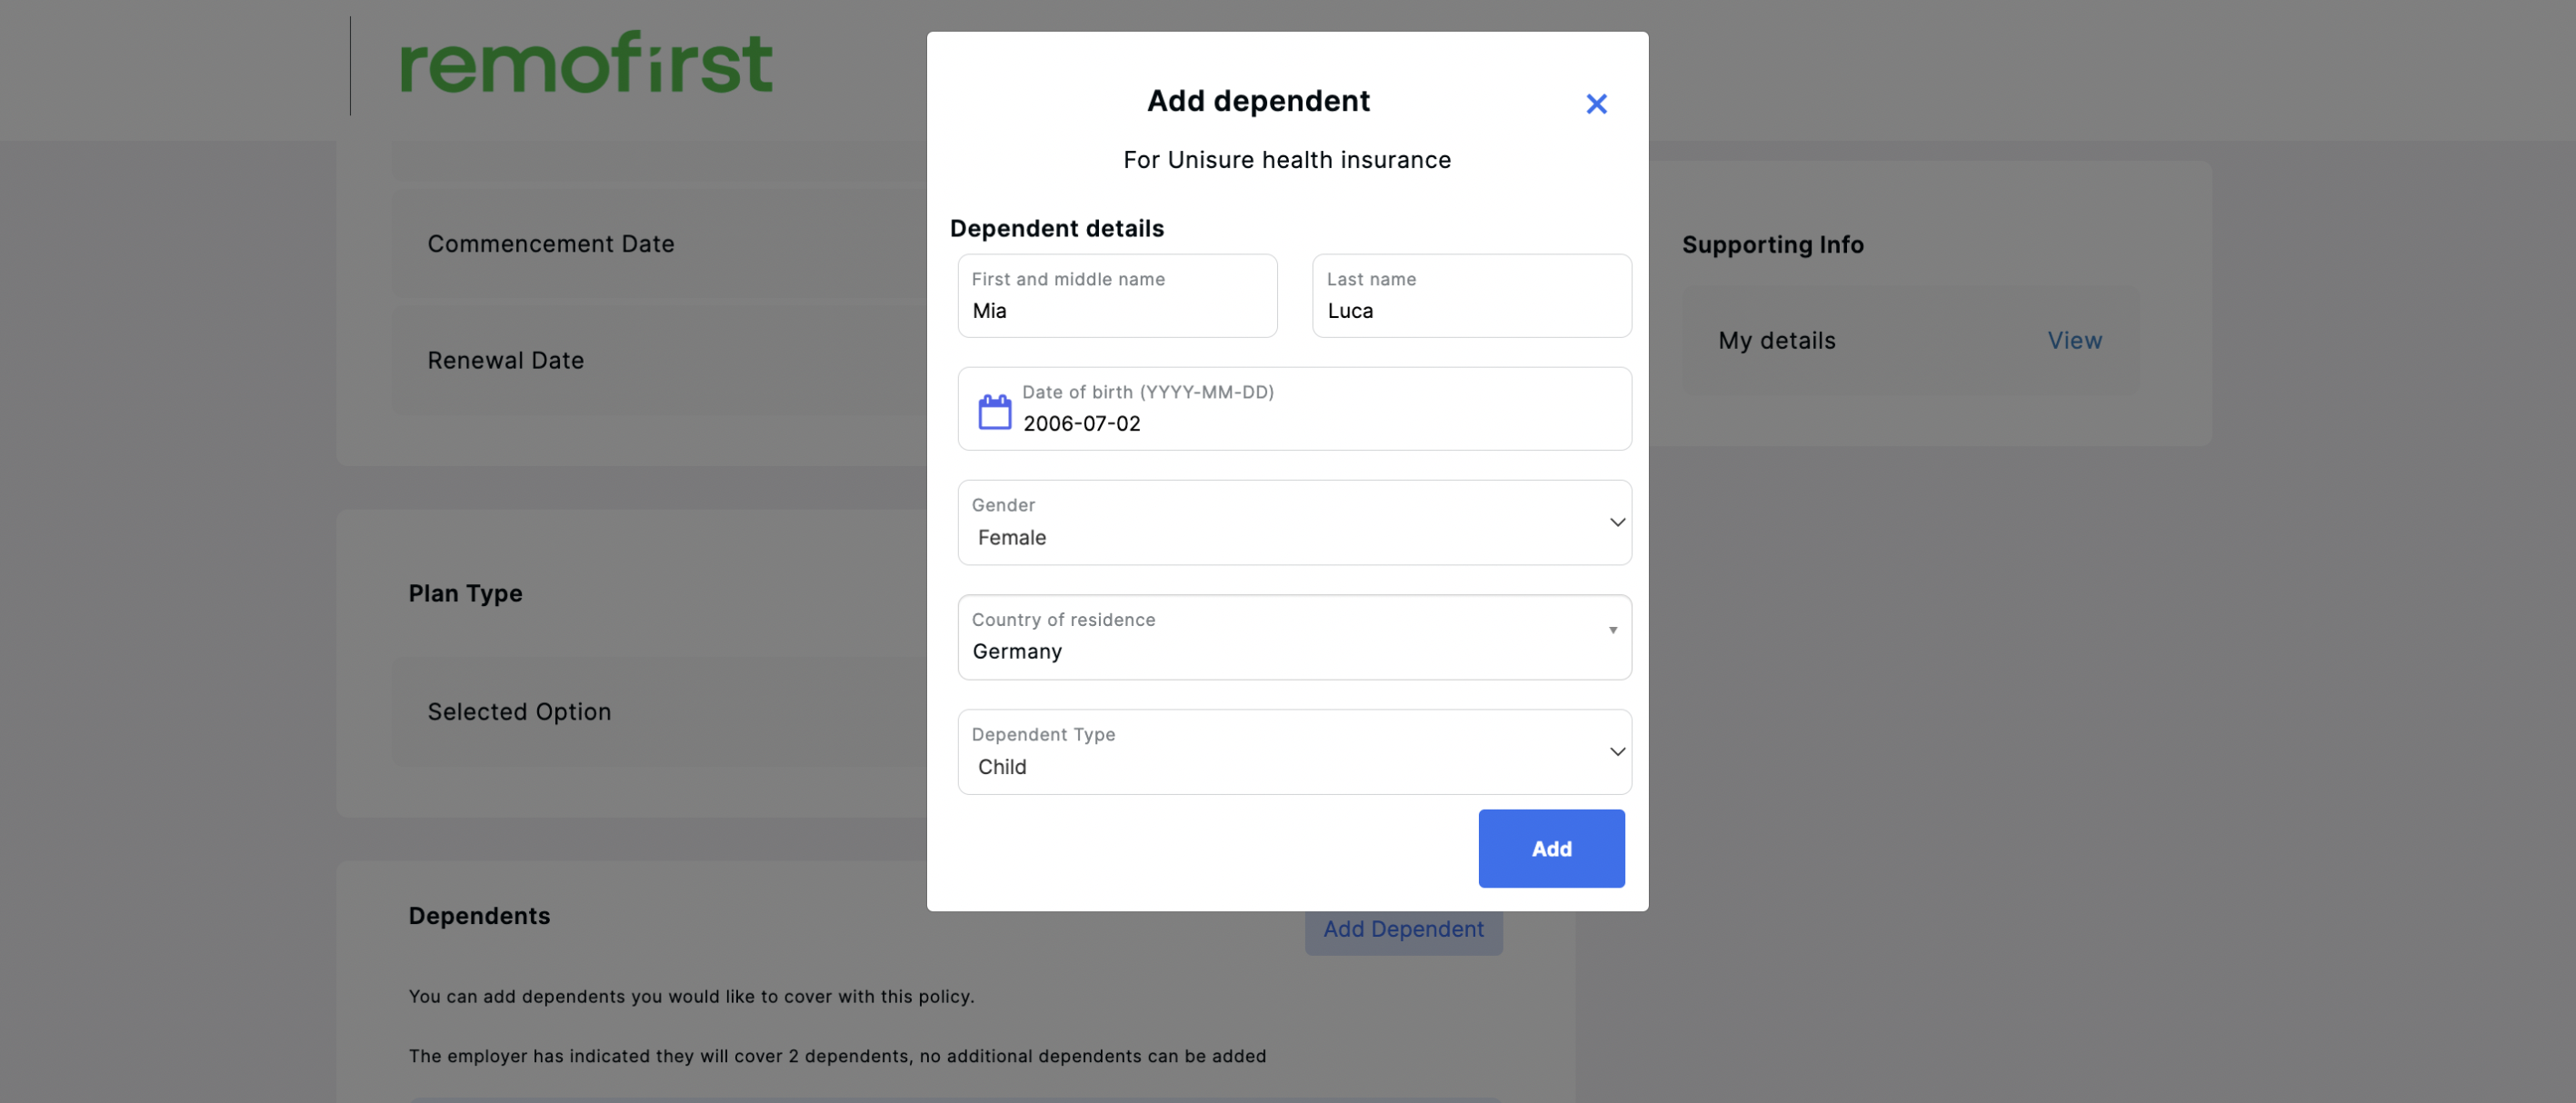This screenshot has width=2576, height=1103.
Task: Click the Commencement Date row
Action: coord(660,243)
